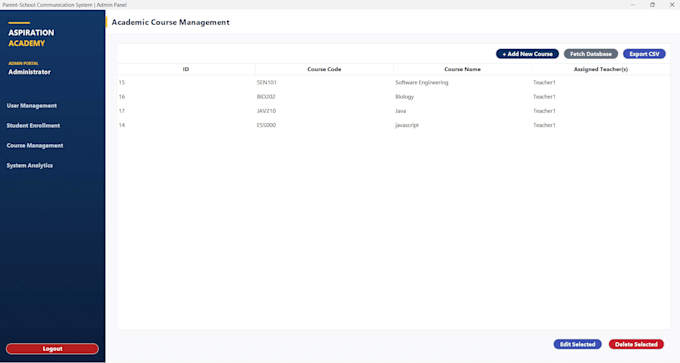Screen dimensions: 680x363
Task: Sort by ID column header
Action: click(x=186, y=69)
